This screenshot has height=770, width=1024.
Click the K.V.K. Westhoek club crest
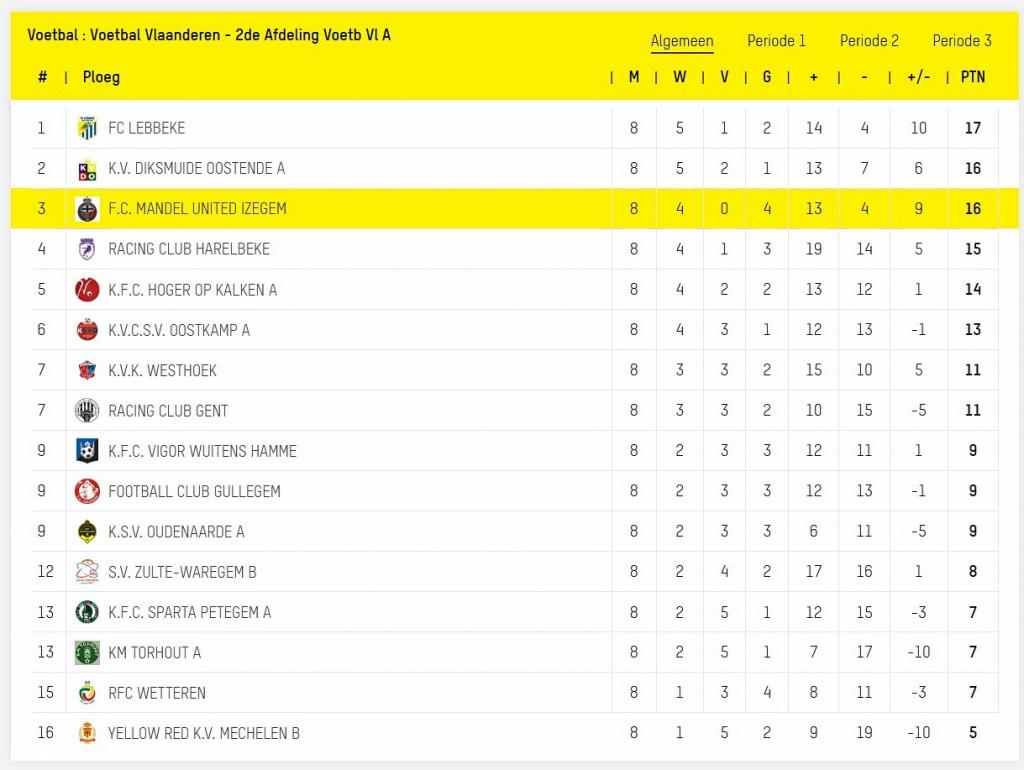(x=87, y=370)
